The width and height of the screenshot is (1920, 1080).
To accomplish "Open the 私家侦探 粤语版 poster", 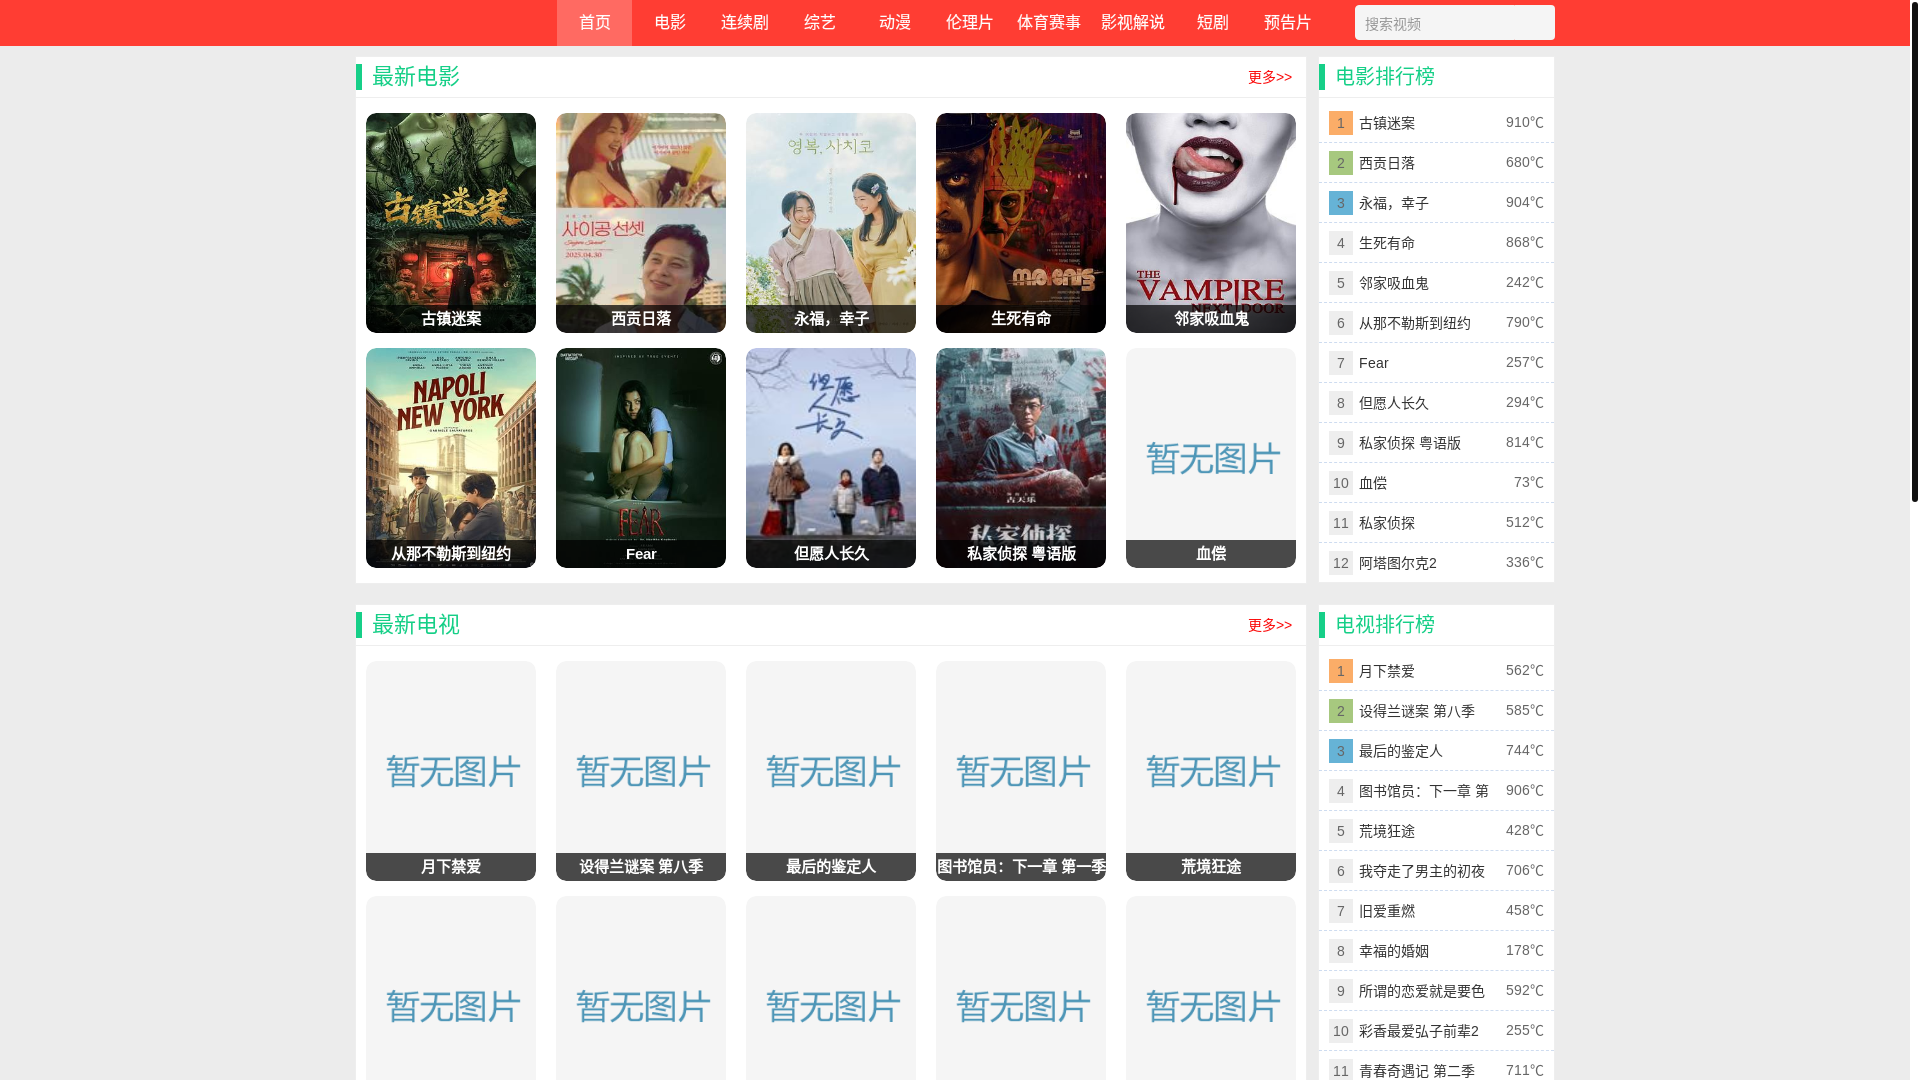I will point(1021,458).
